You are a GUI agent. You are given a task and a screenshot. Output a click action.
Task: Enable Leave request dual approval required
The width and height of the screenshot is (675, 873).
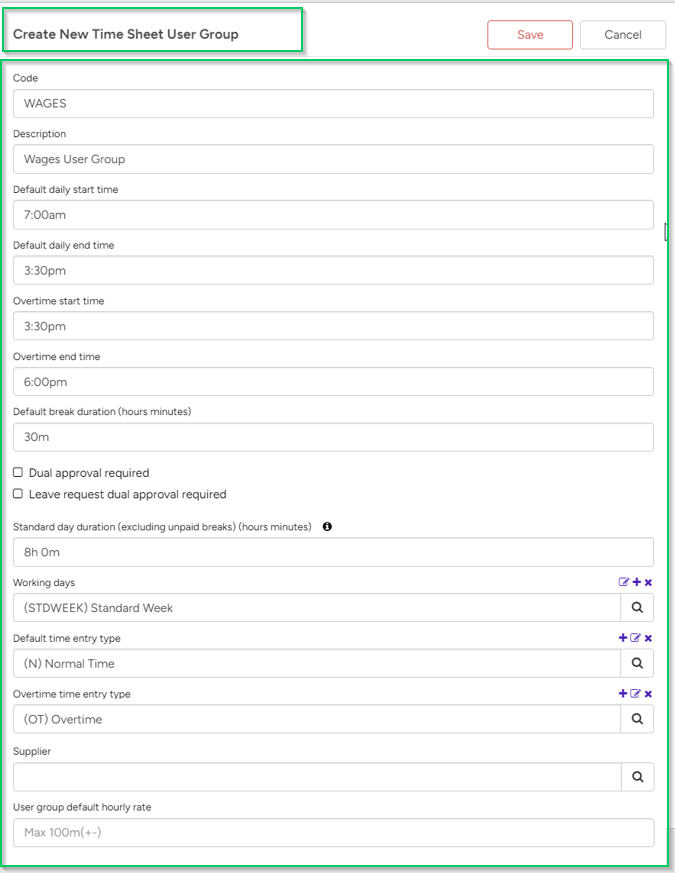tap(18, 494)
